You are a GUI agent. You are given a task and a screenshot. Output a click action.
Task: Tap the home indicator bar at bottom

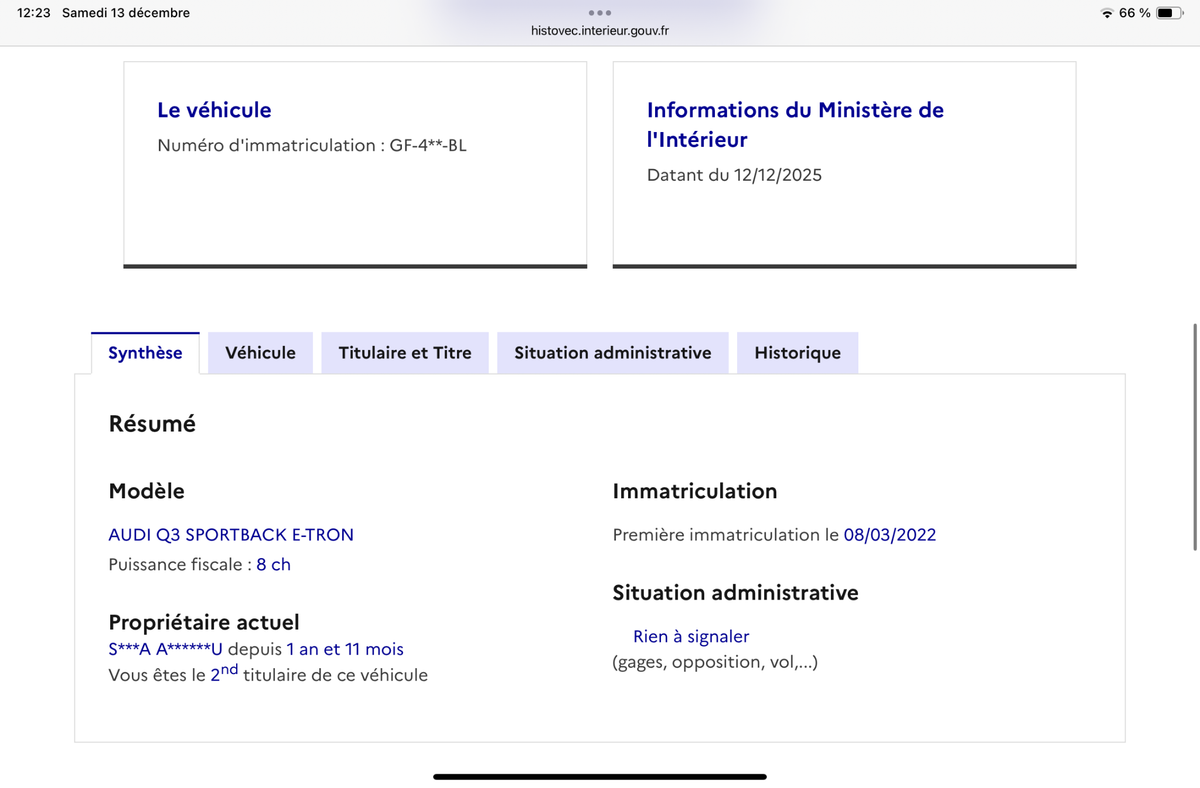[600, 776]
